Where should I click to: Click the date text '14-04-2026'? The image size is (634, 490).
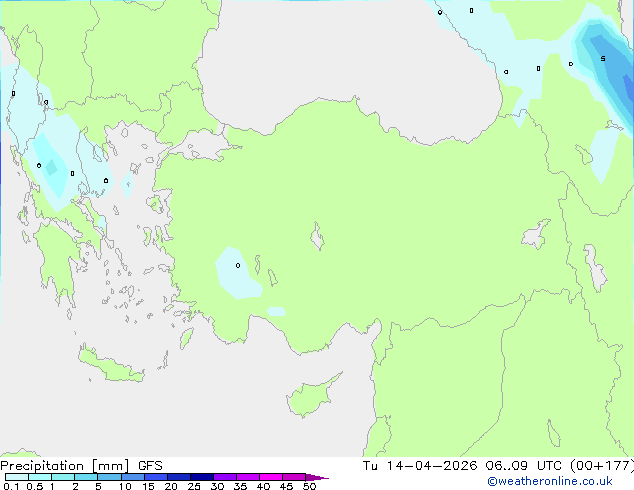tap(431, 466)
